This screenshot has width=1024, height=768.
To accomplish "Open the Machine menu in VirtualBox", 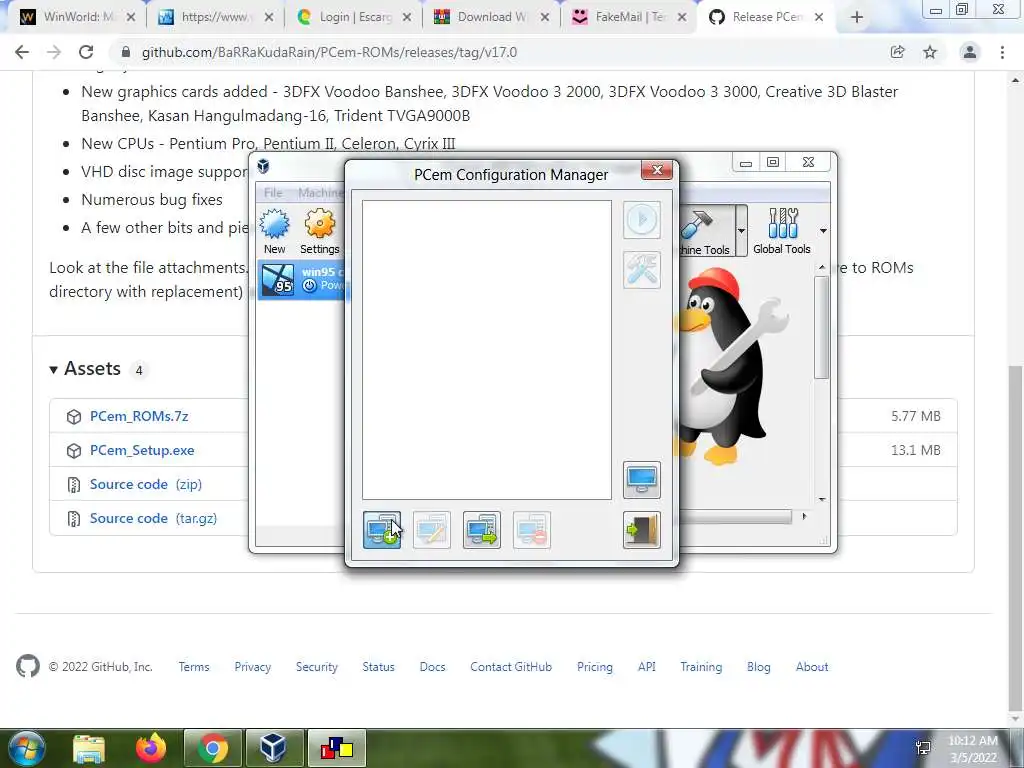I will click(320, 193).
